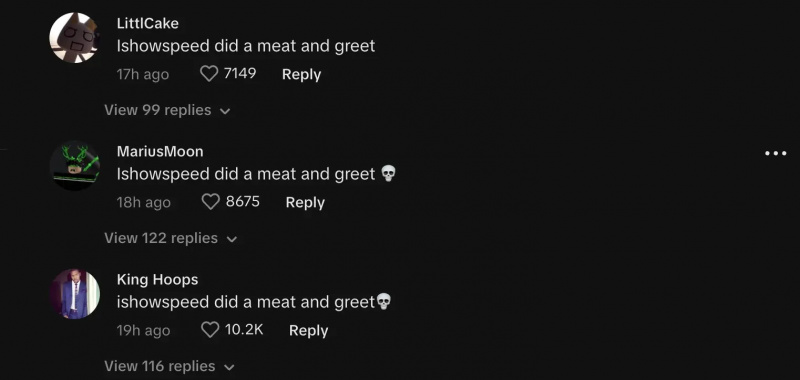Reply to MariusMoon's comment

pyautogui.click(x=305, y=202)
